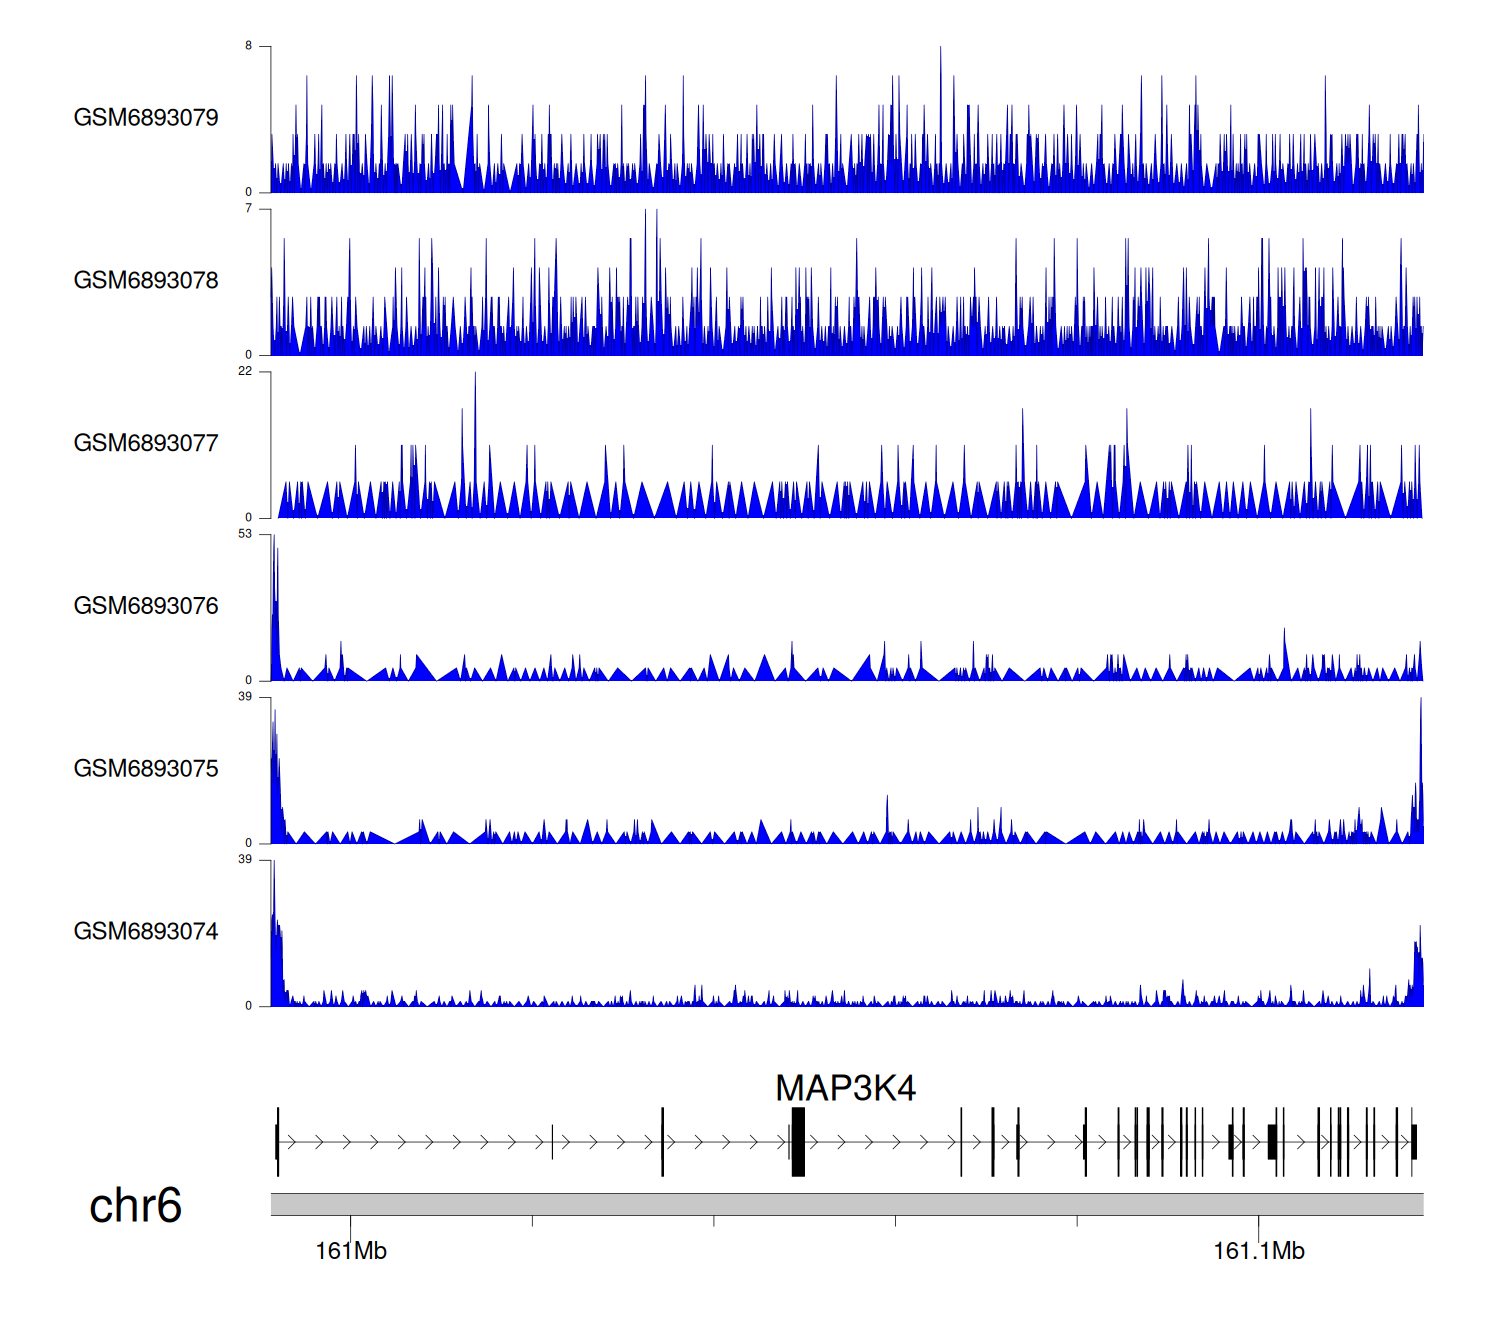
Task: Click the GSM6893077 sample name
Action: [x=146, y=444]
